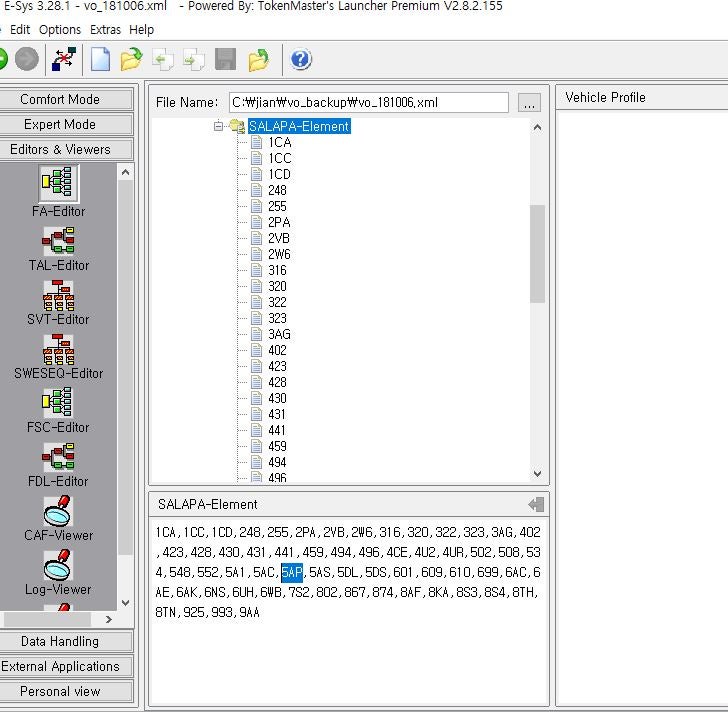Viewport: 728px width, 712px height.
Task: Open the Extras menu
Action: (105, 29)
